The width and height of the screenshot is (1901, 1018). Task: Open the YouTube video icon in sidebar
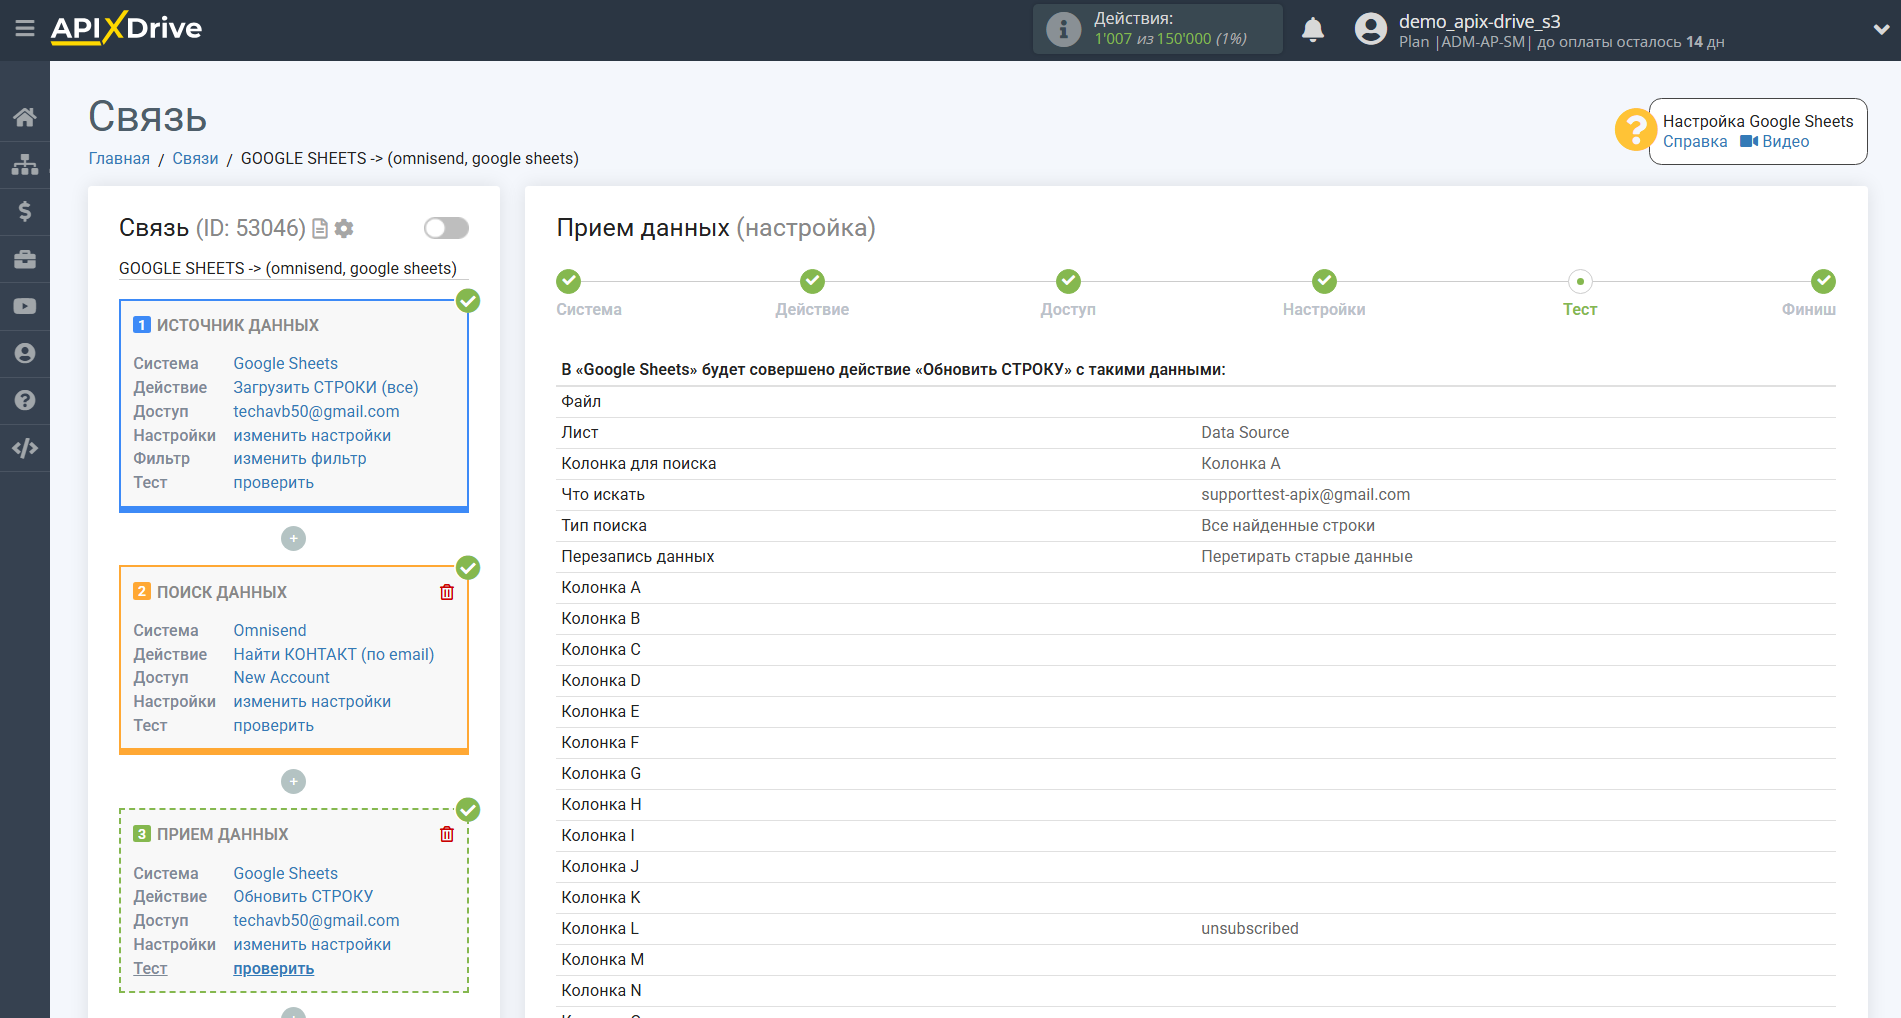(25, 306)
